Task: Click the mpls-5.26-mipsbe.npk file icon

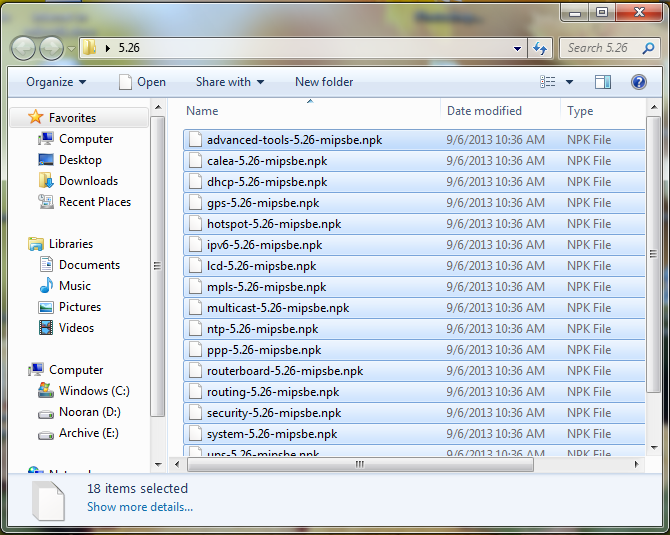Action: [x=195, y=287]
